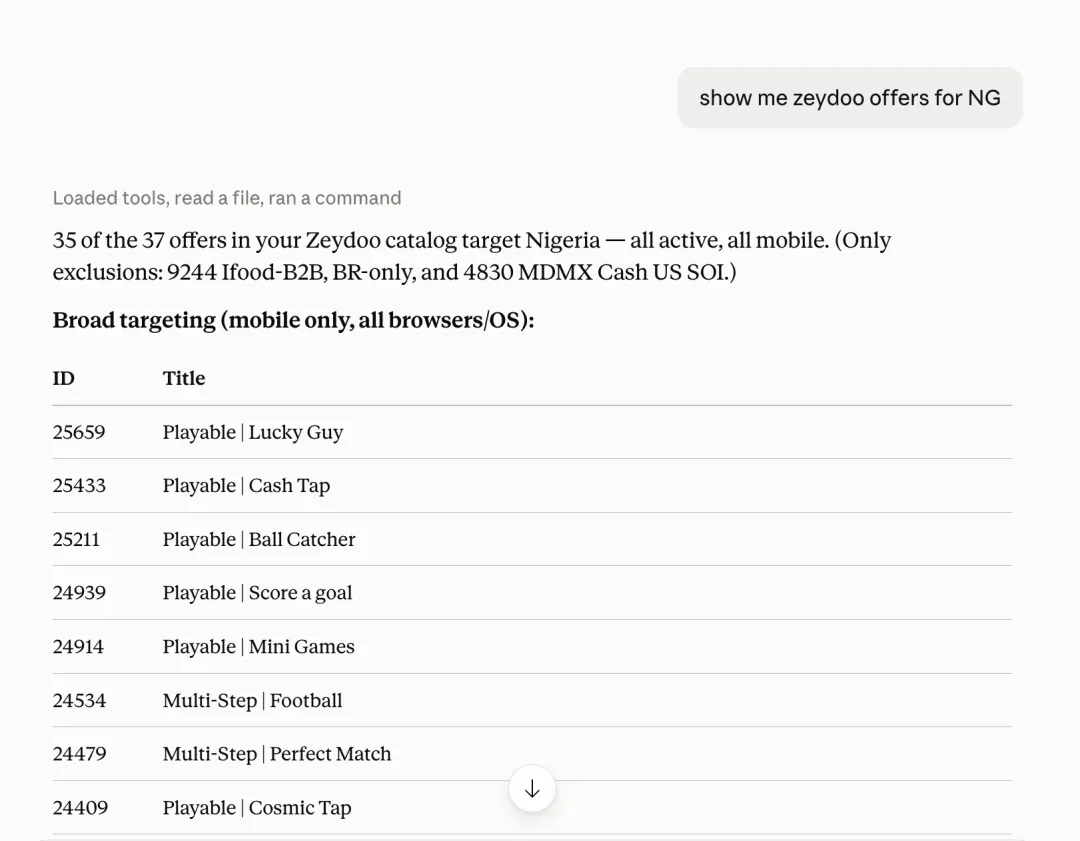Click offer ID 24914
Image resolution: width=1080 pixels, height=841 pixels.
click(79, 647)
